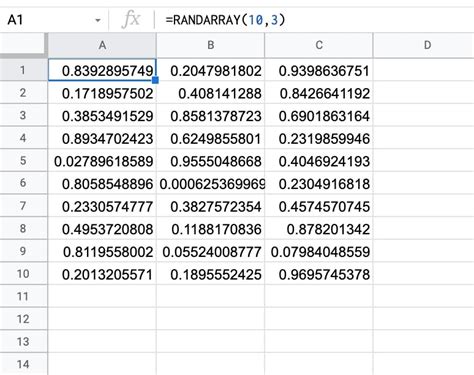474x375 pixels.
Task: Select cell containing 0.6901863164
Action: 319,115
